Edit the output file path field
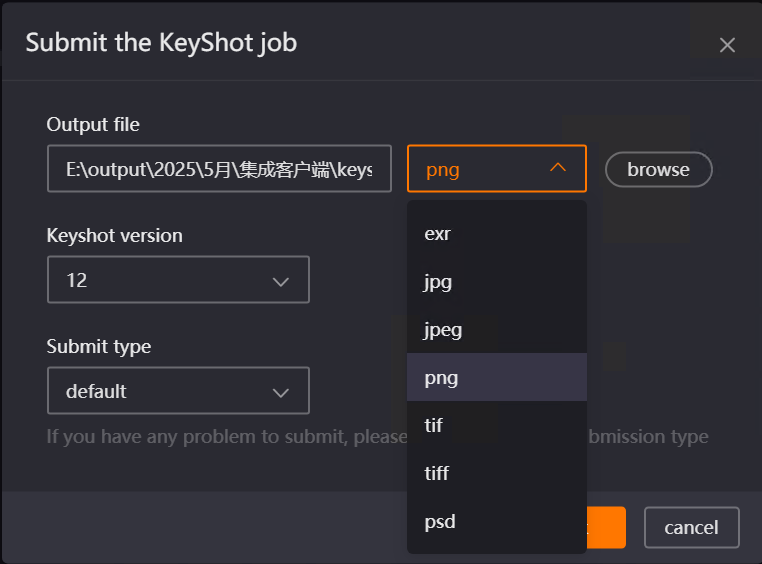Image resolution: width=762 pixels, height=564 pixels. click(219, 169)
